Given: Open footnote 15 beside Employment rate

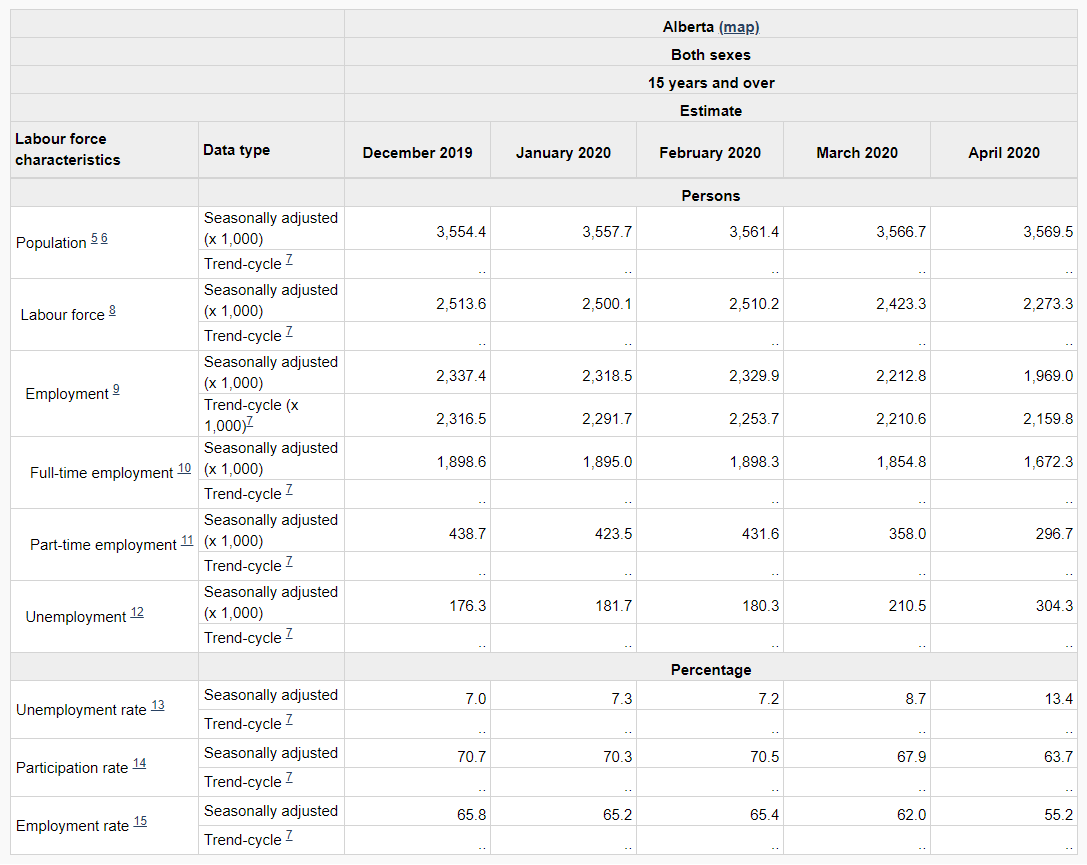Looking at the screenshot, I should 140,821.
